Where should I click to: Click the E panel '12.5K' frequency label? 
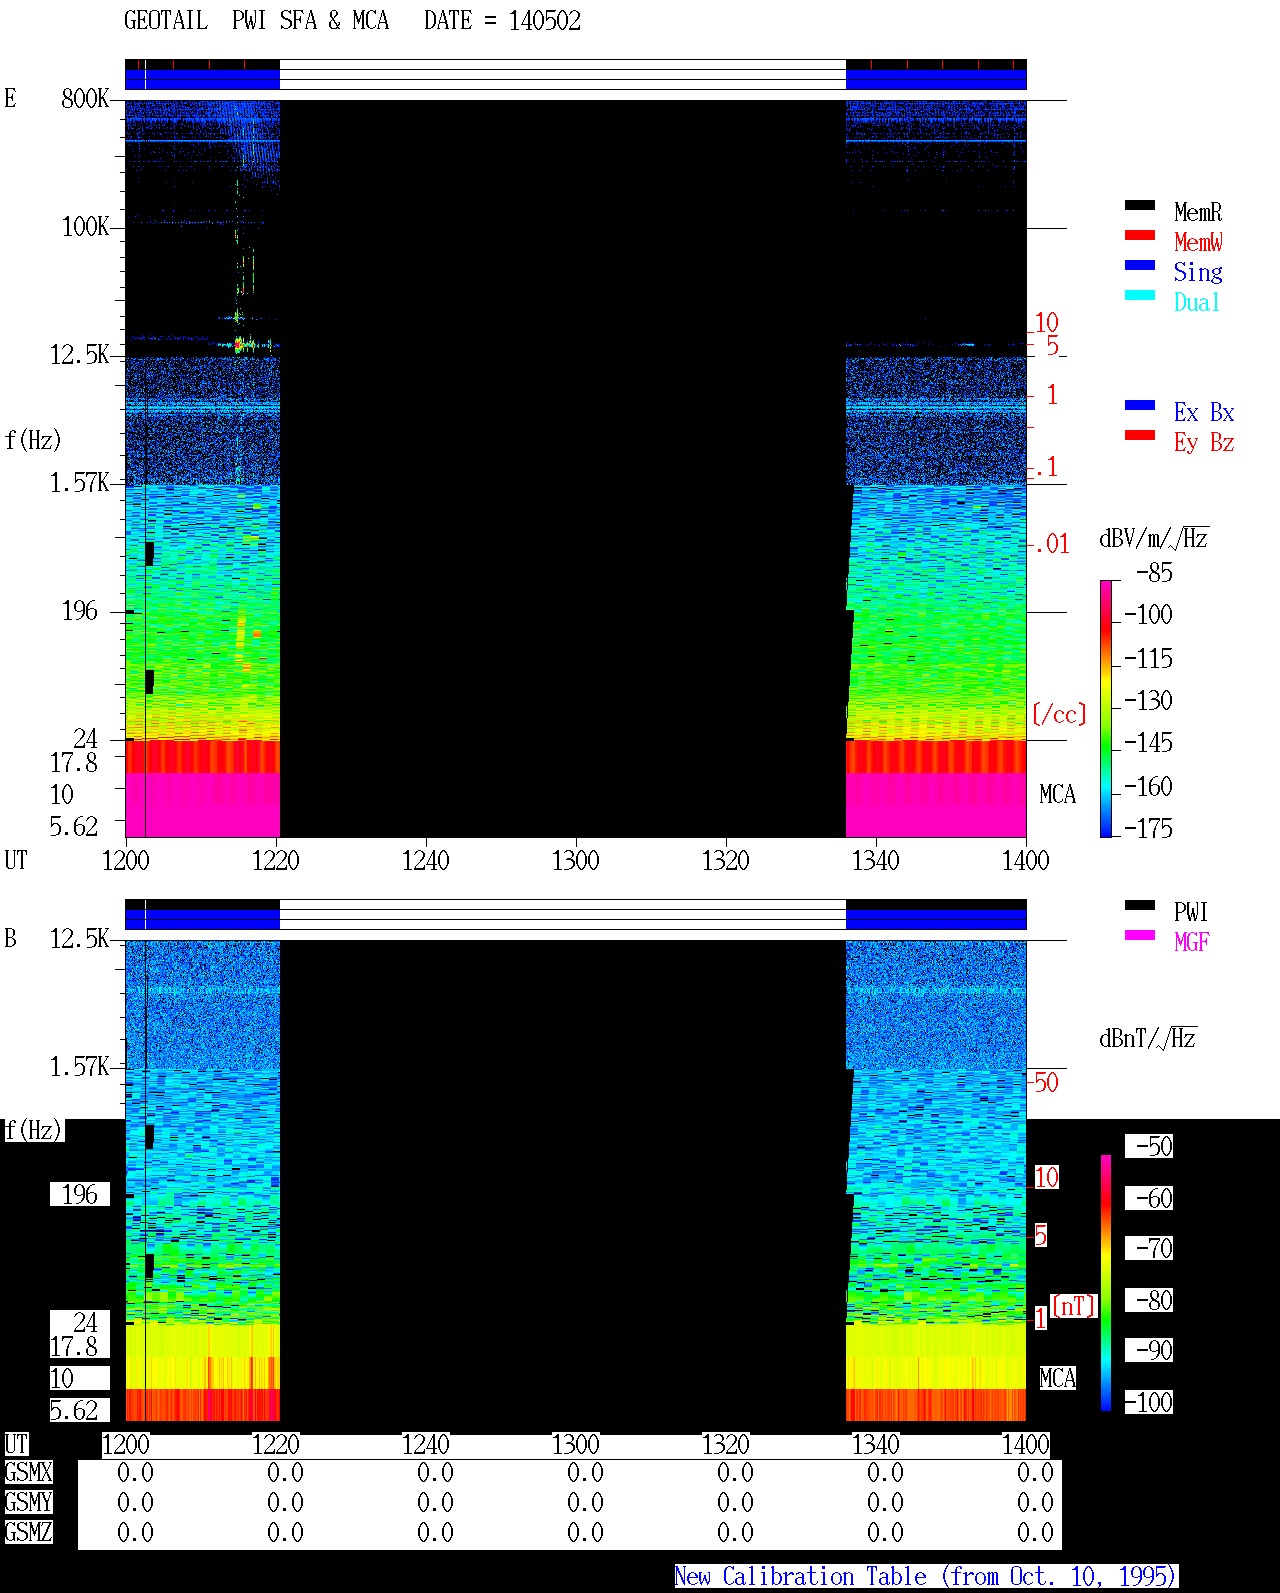[79, 355]
